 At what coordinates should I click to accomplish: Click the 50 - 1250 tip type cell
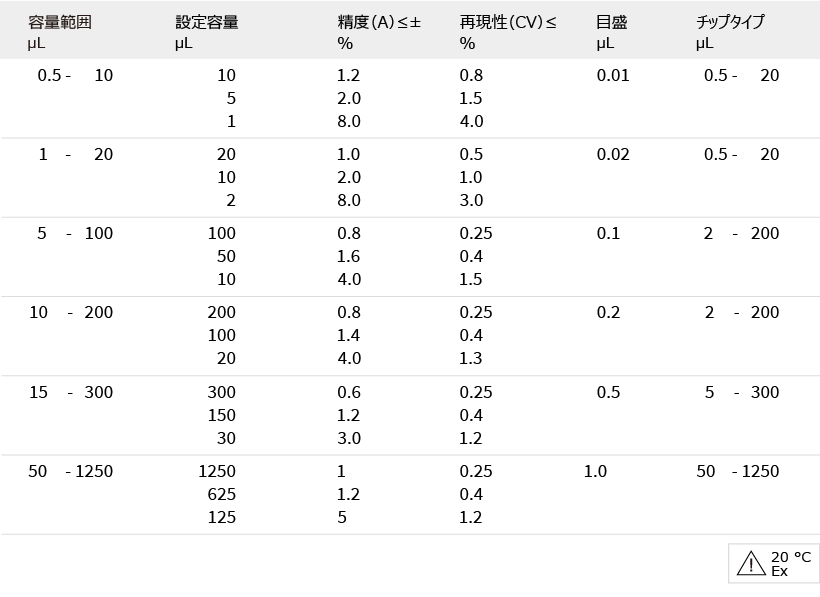[738, 471]
